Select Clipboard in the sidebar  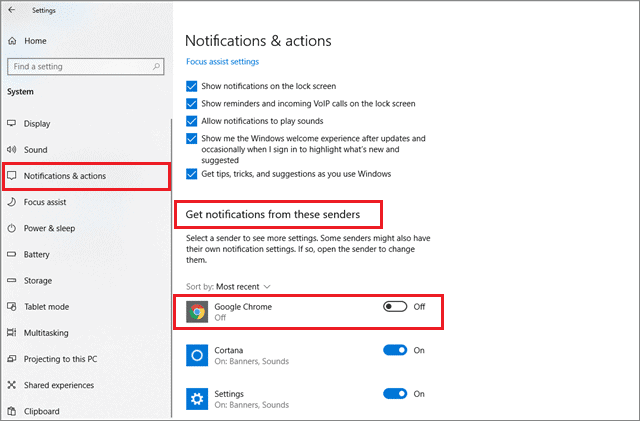point(41,411)
